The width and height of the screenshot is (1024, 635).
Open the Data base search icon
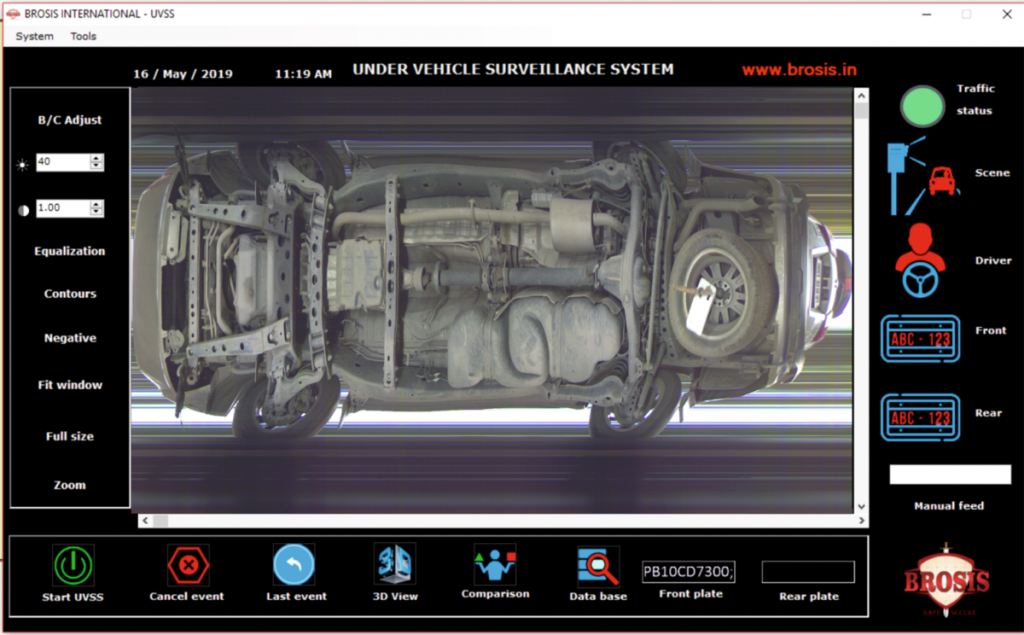coord(597,562)
